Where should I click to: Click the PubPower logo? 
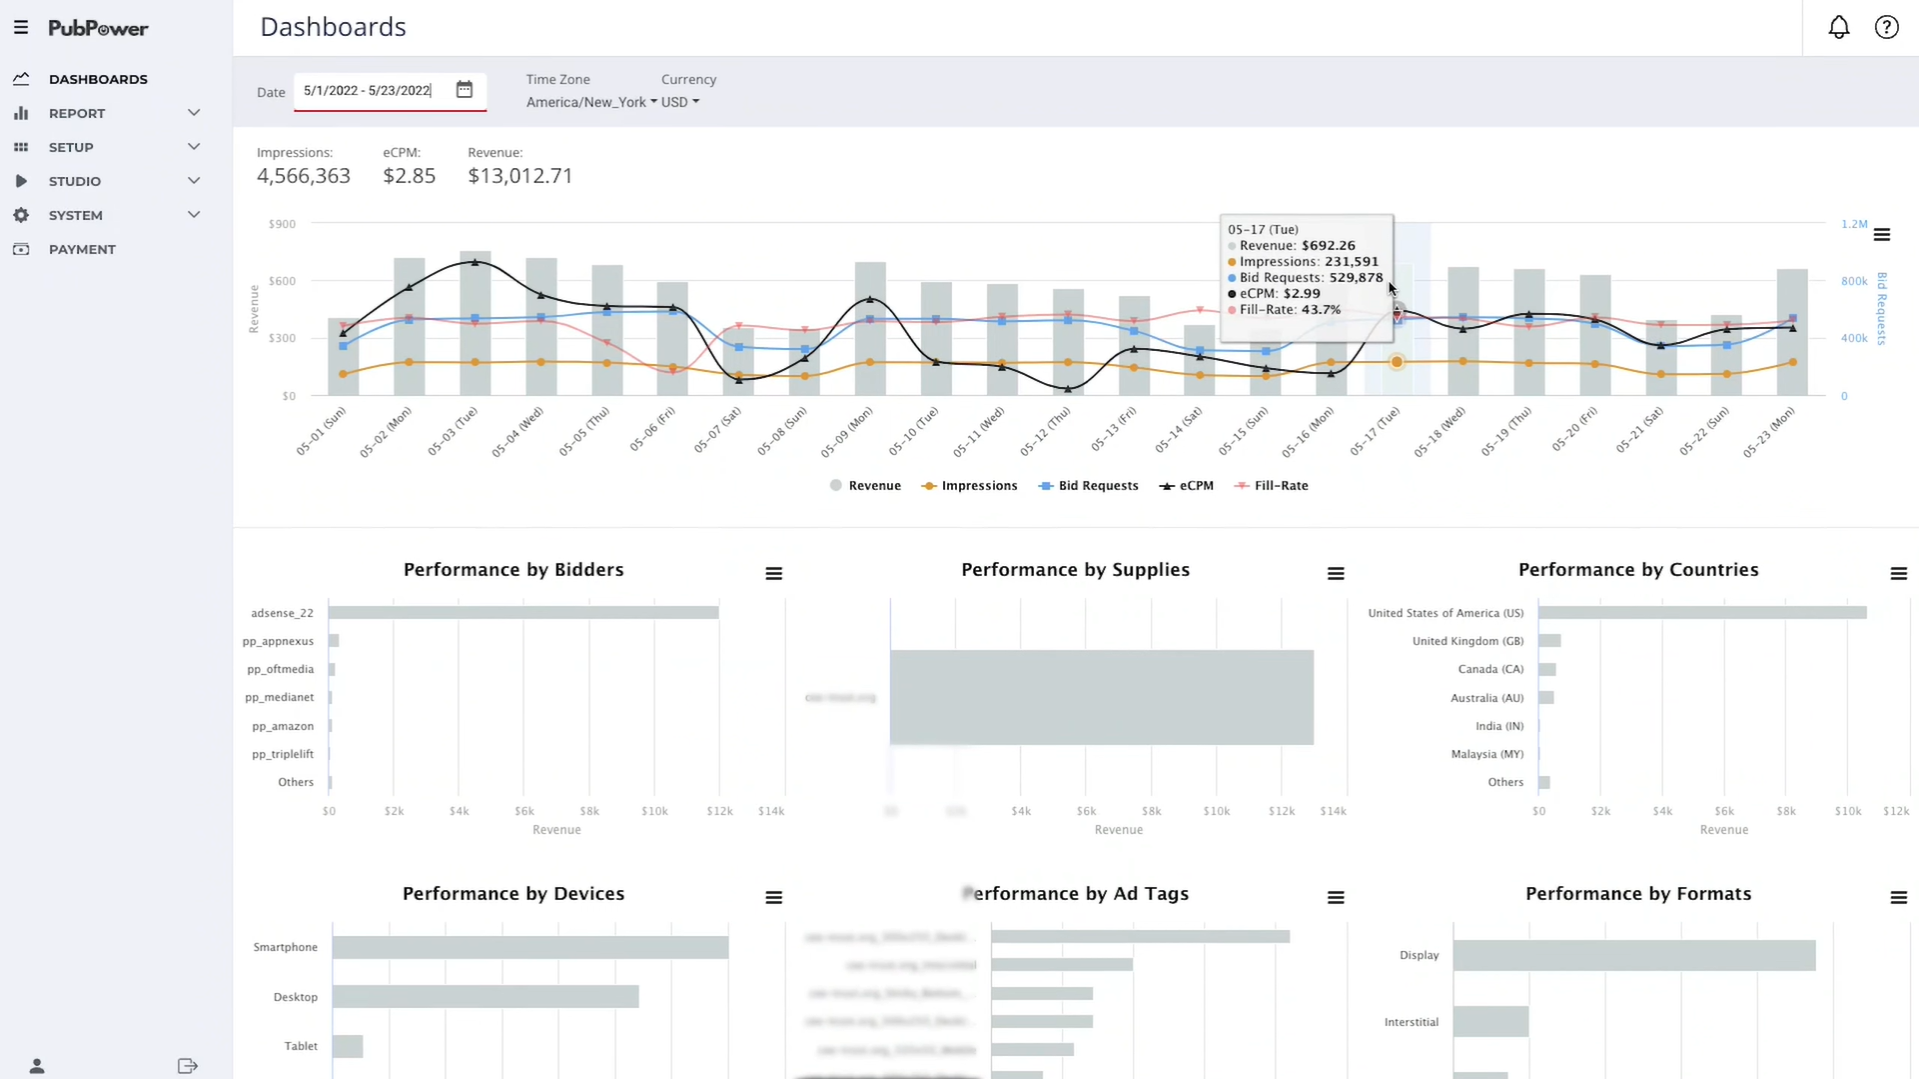coord(98,28)
